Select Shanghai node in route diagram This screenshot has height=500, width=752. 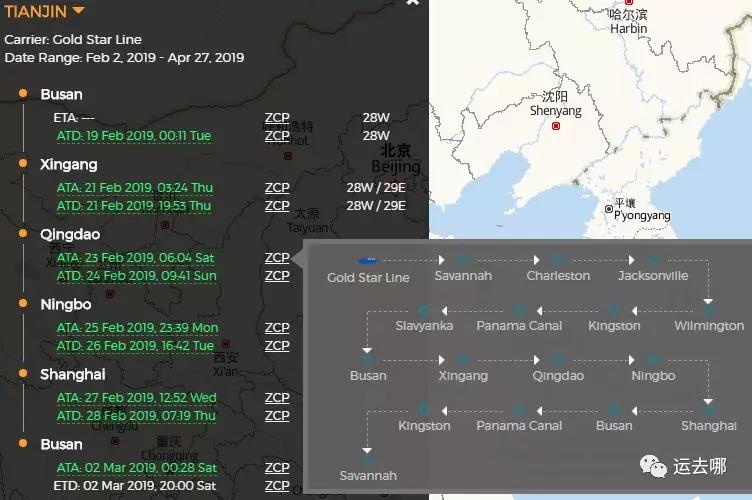coord(708,411)
